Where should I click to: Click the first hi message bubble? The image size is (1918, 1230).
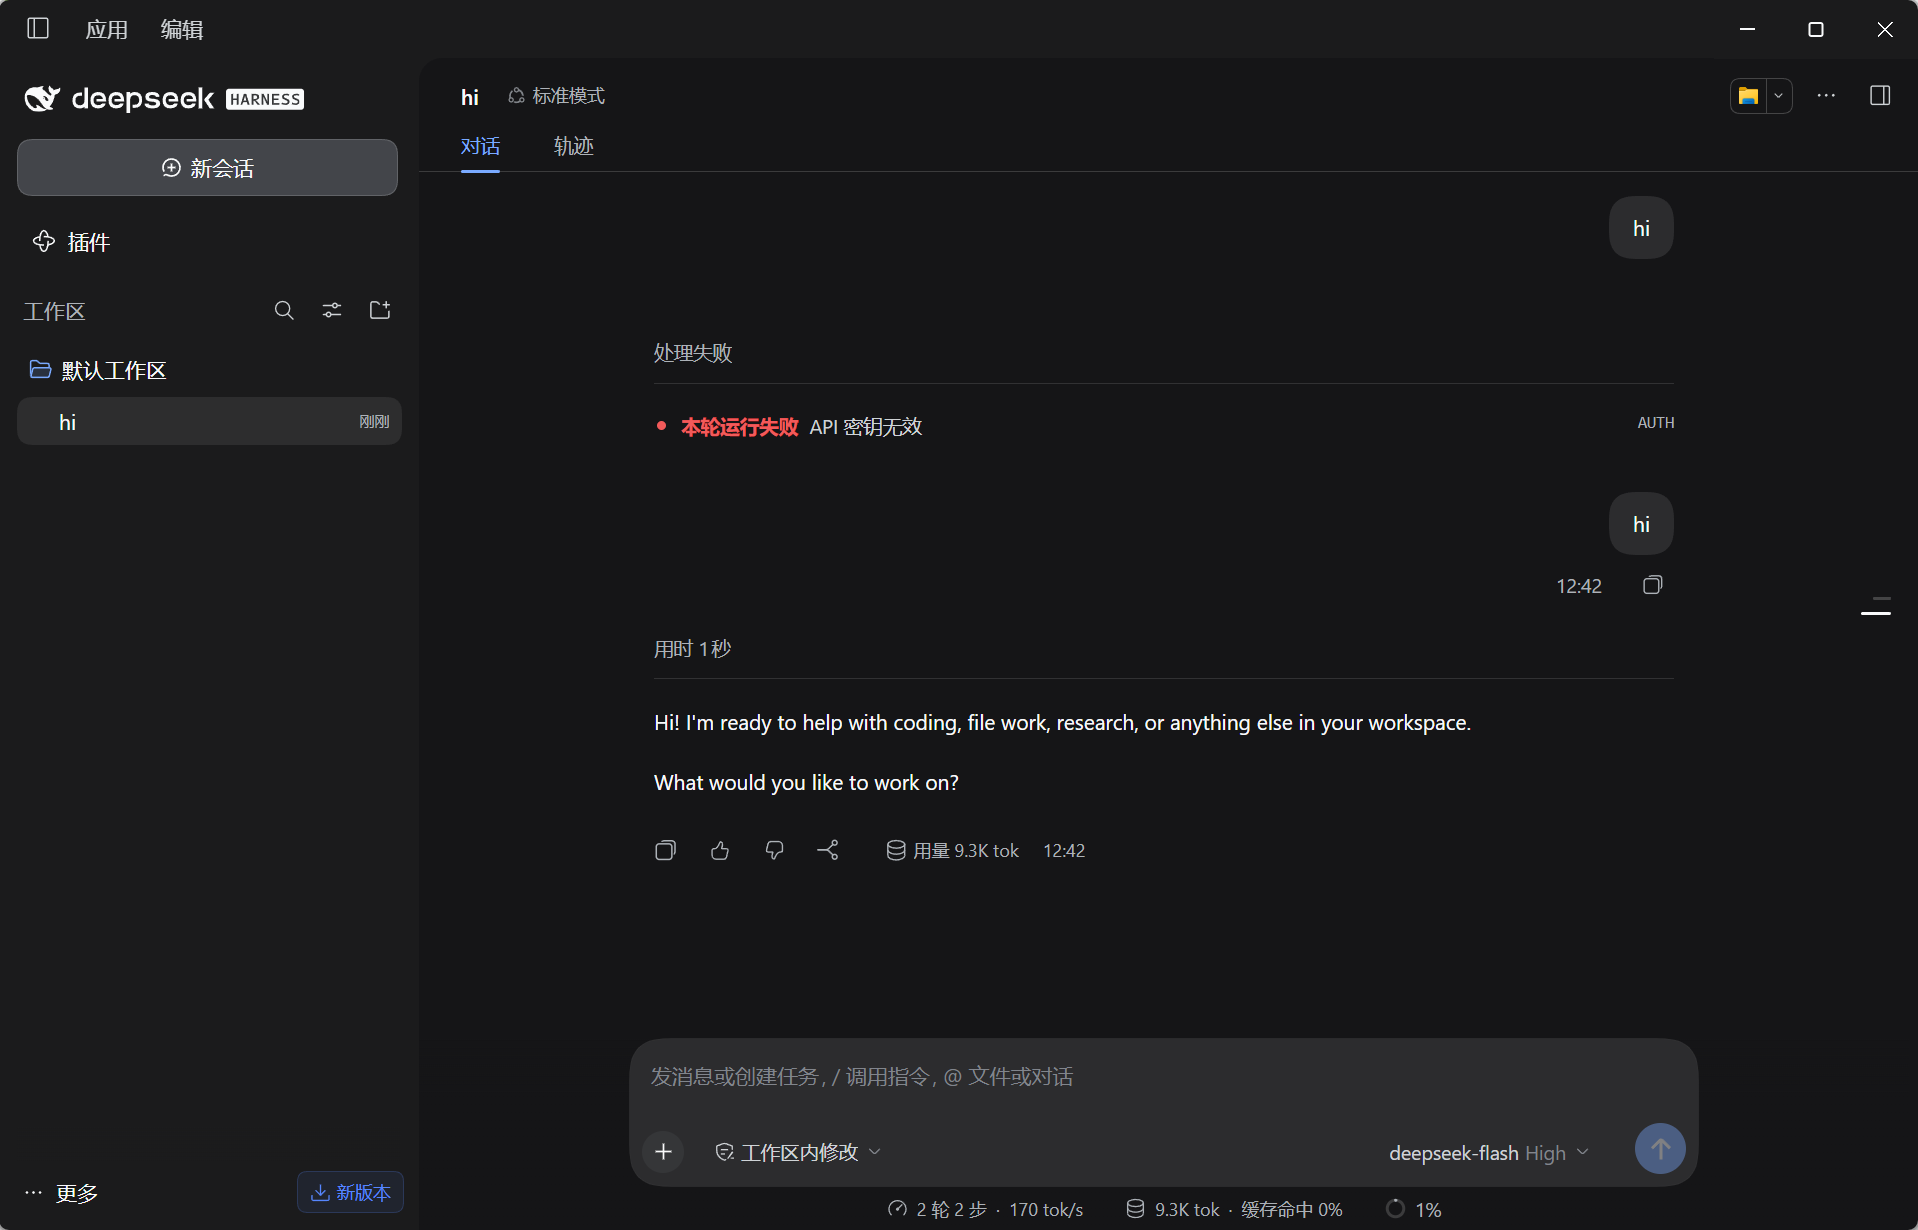[x=1641, y=228]
